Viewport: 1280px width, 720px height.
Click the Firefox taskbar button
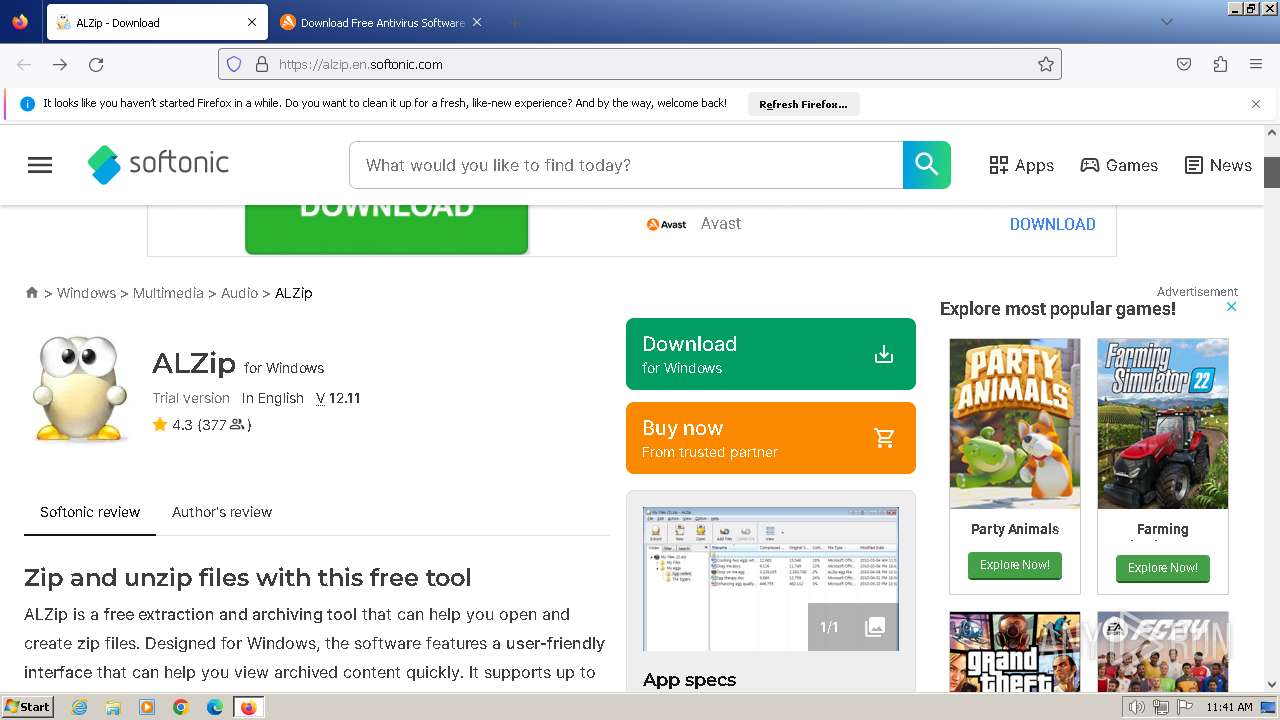[x=248, y=707]
